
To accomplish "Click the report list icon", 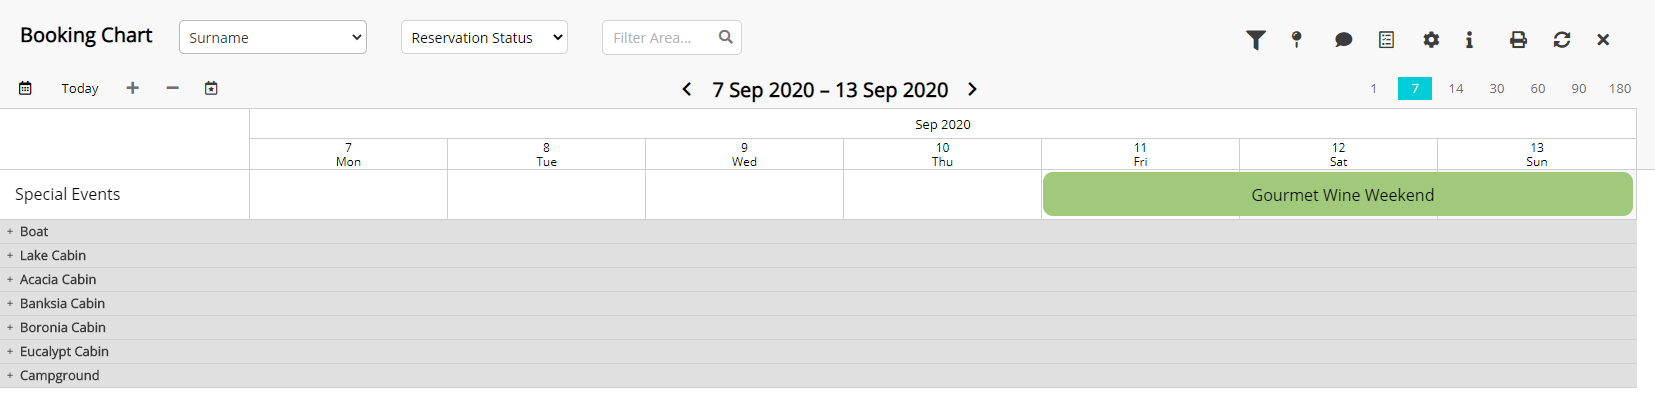I will point(1386,39).
